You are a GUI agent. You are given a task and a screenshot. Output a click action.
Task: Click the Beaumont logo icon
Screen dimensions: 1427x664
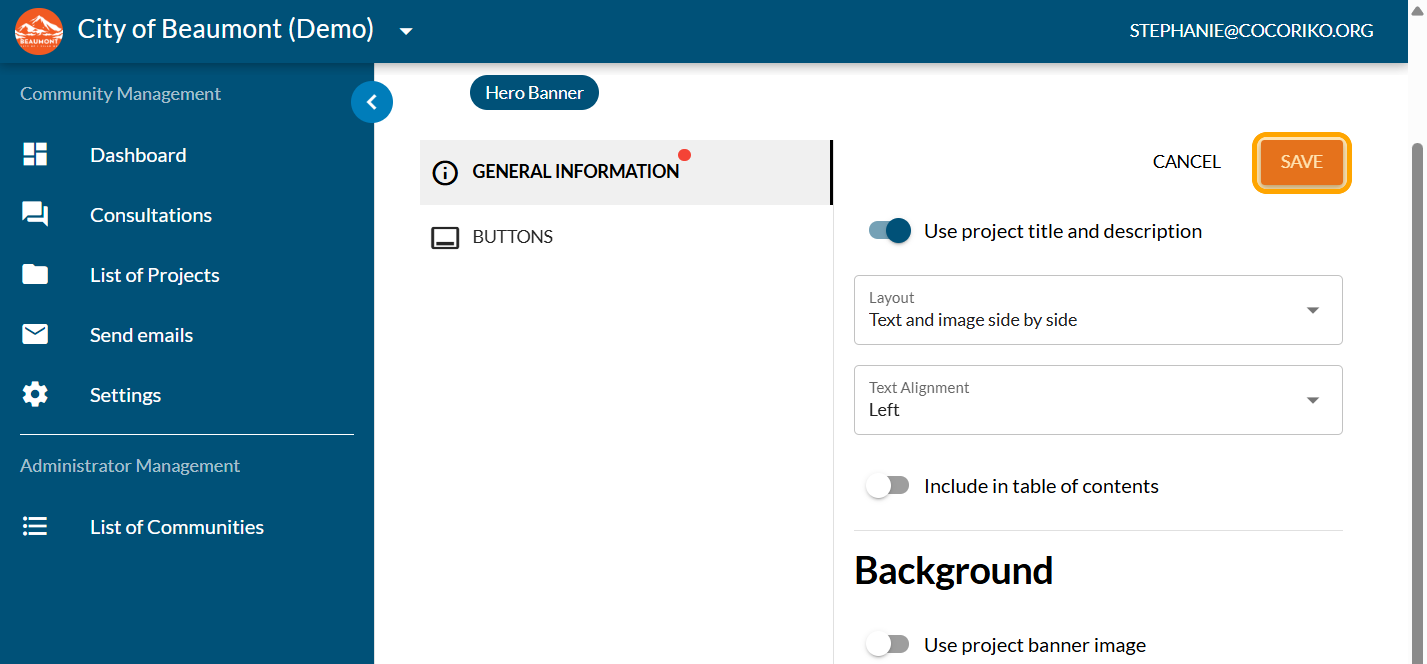point(39,31)
